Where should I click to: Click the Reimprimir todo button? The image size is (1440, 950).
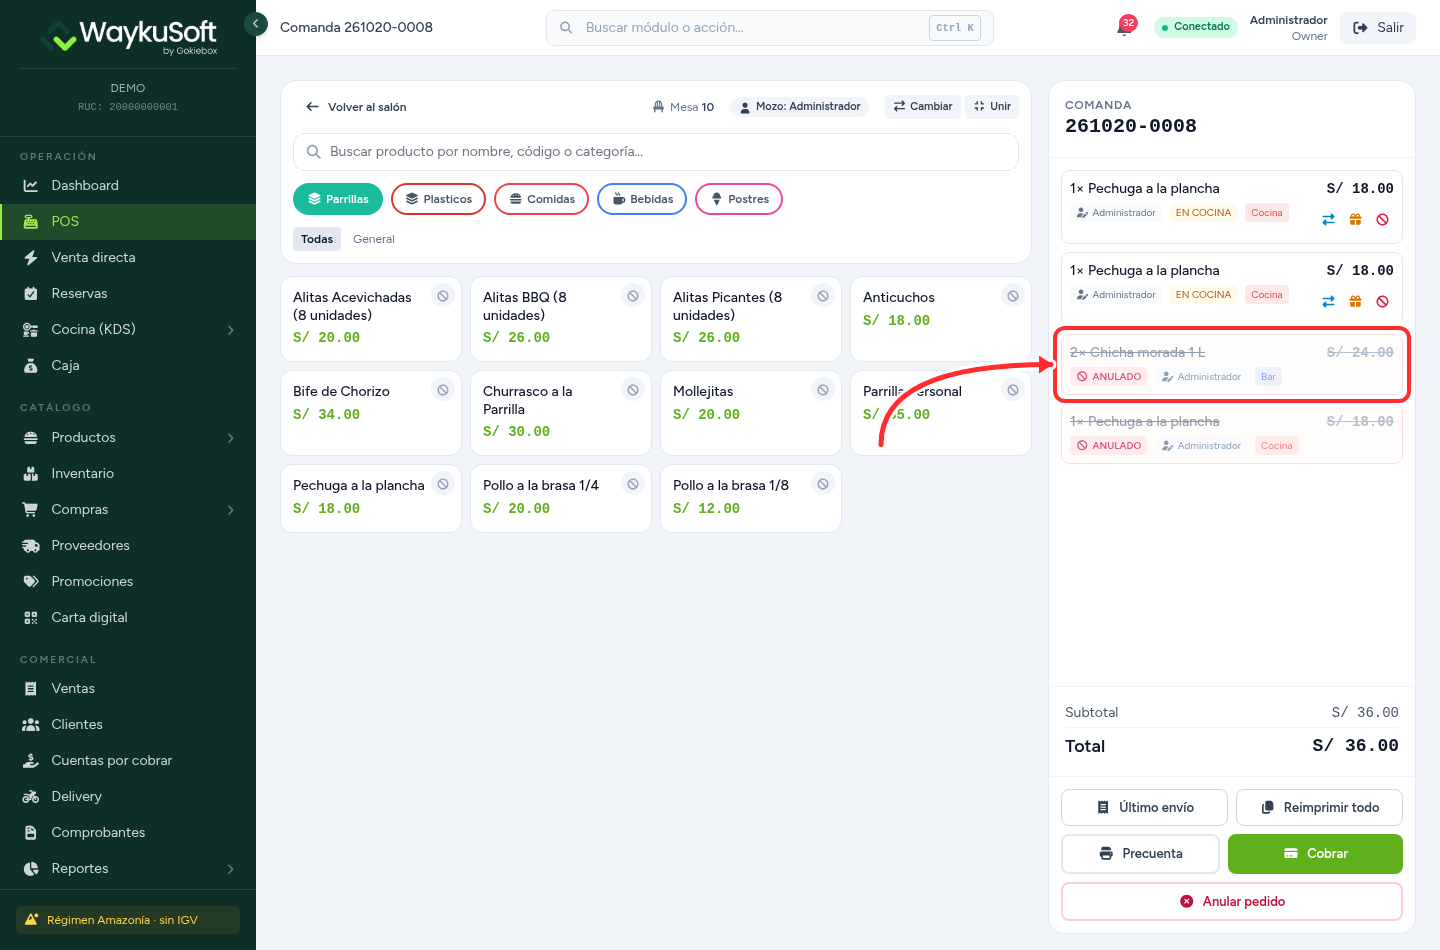1319,807
